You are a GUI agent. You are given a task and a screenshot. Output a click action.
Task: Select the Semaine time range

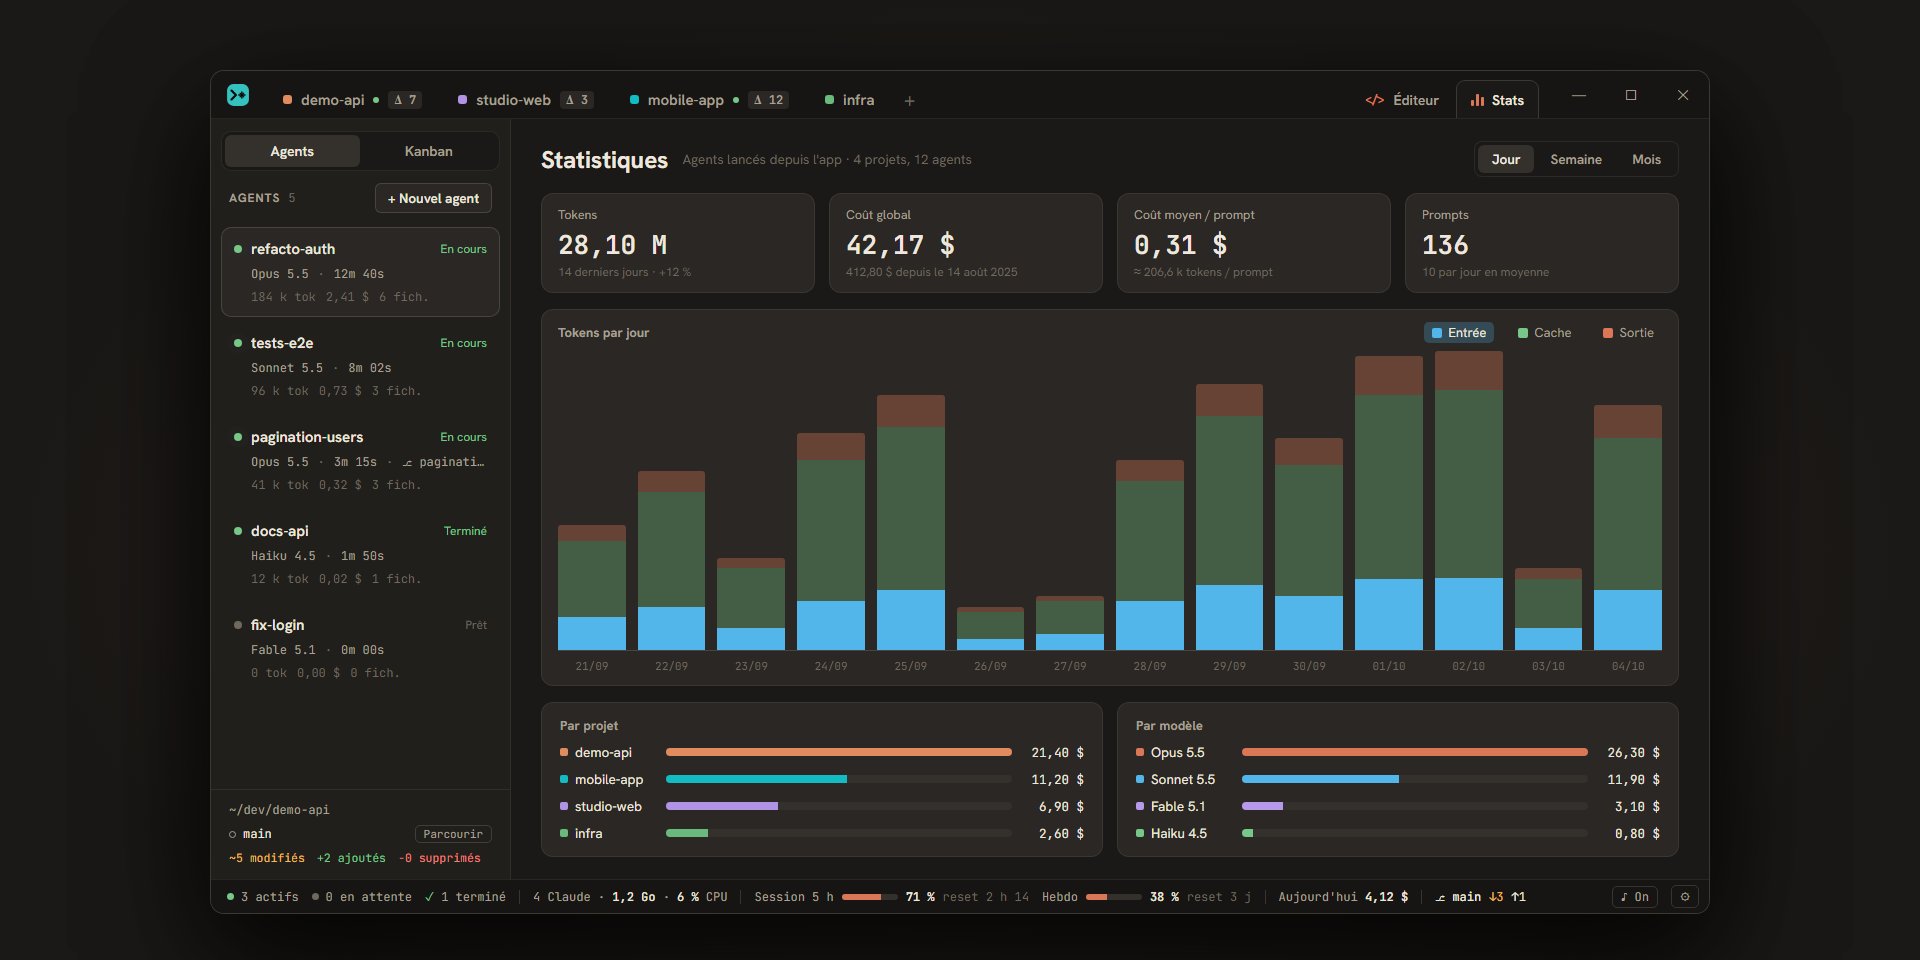tap(1576, 159)
